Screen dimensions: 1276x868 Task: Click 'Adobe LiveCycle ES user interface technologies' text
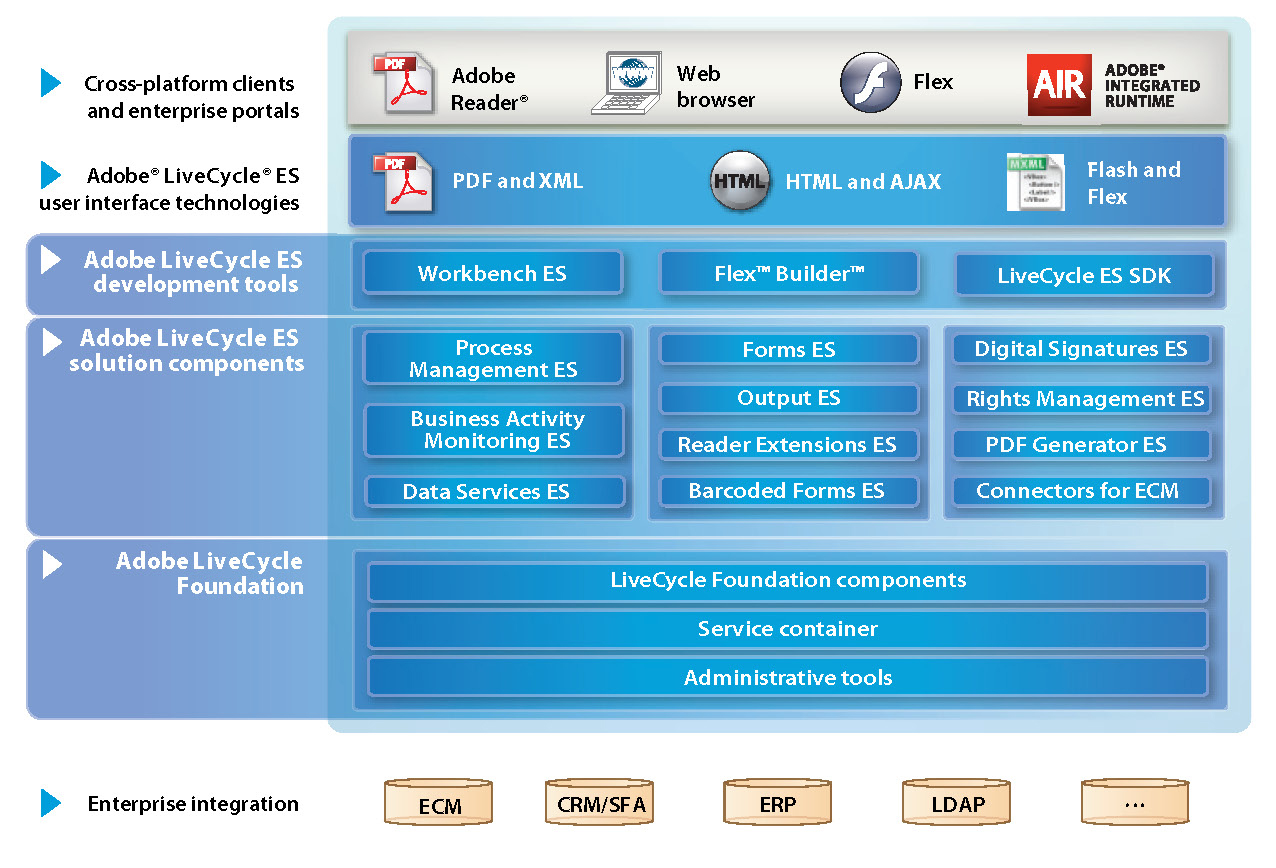[168, 189]
